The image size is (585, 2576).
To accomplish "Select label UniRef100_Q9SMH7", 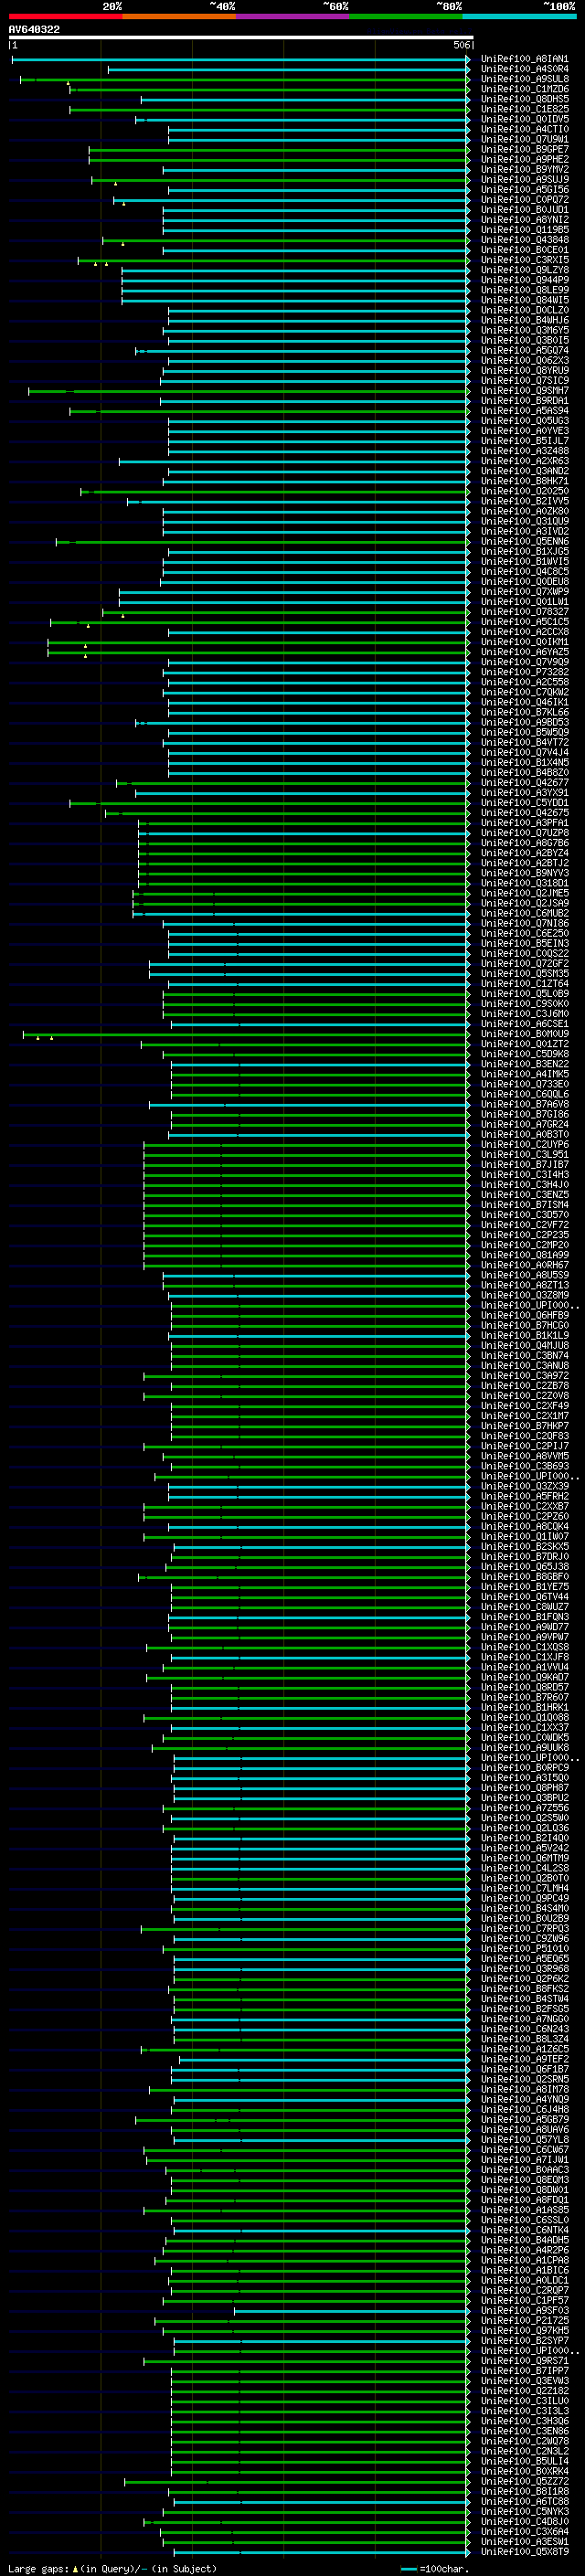I will click(524, 390).
